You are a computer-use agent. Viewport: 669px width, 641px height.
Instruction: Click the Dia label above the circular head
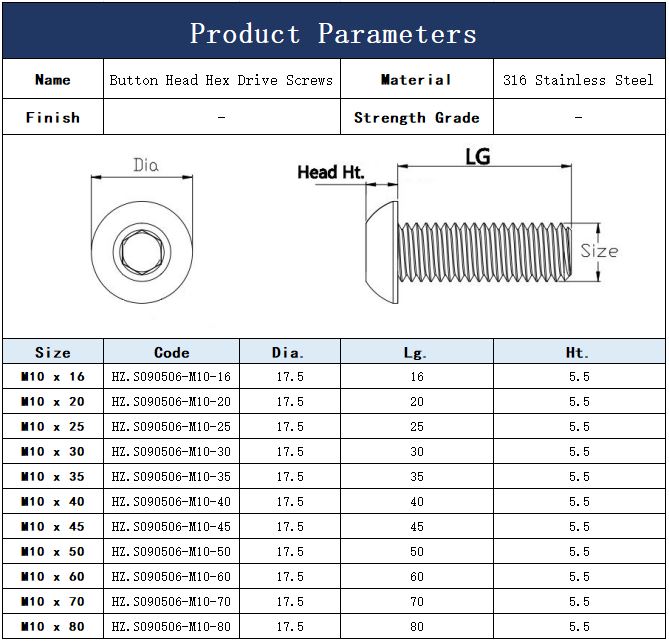[146, 165]
